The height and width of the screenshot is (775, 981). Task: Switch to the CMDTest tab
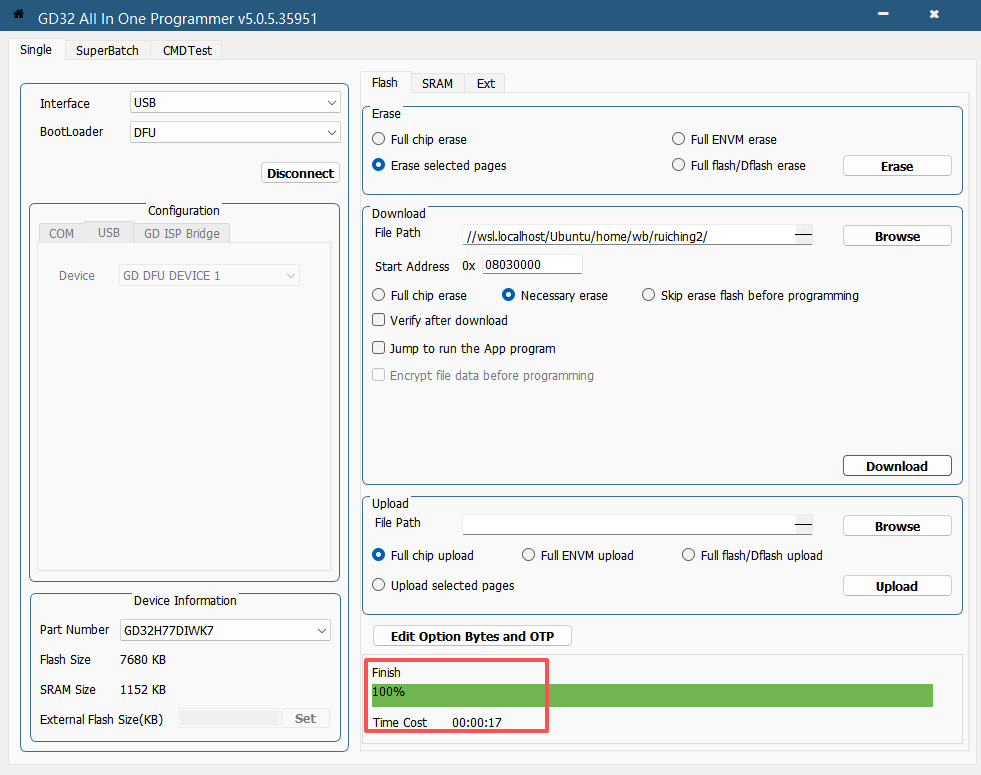tap(187, 50)
